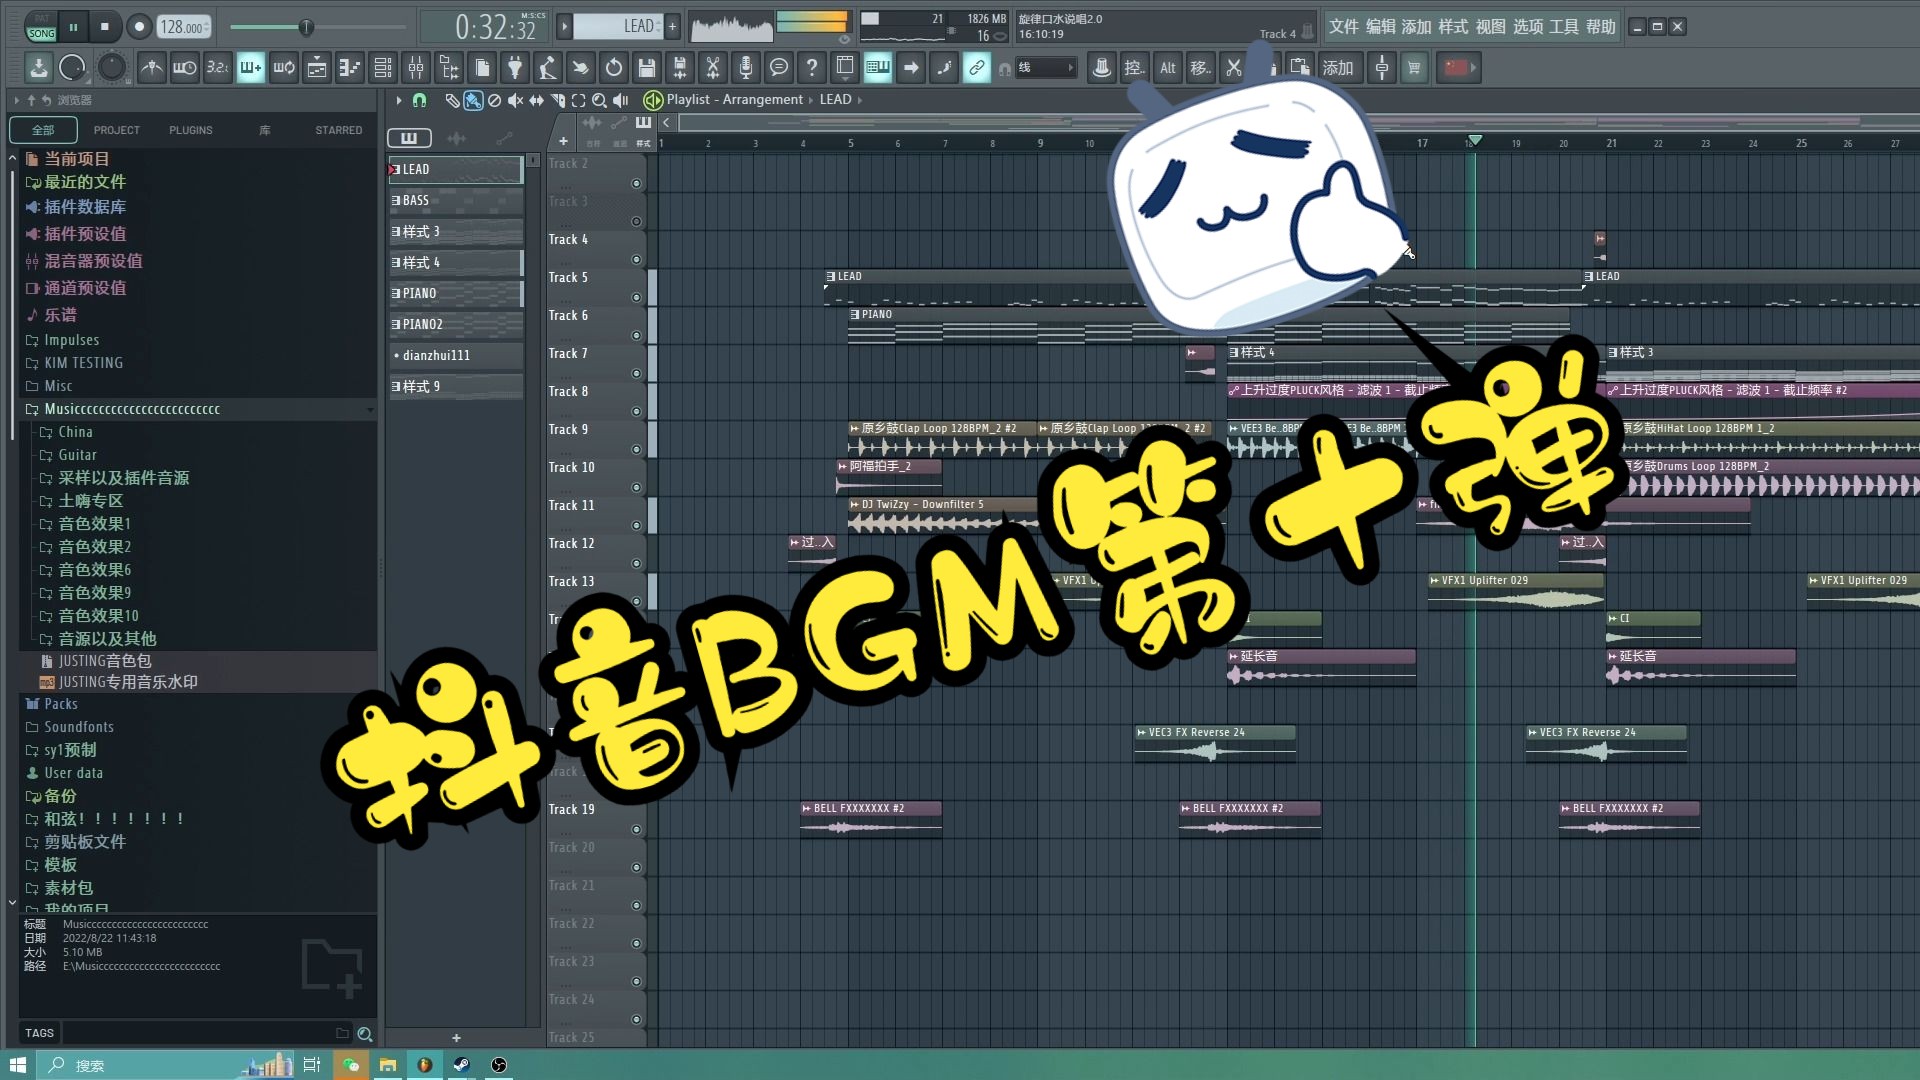This screenshot has width=1920, height=1080.
Task: Select the Zoom magnifier tool in playlist
Action: [x=599, y=100]
